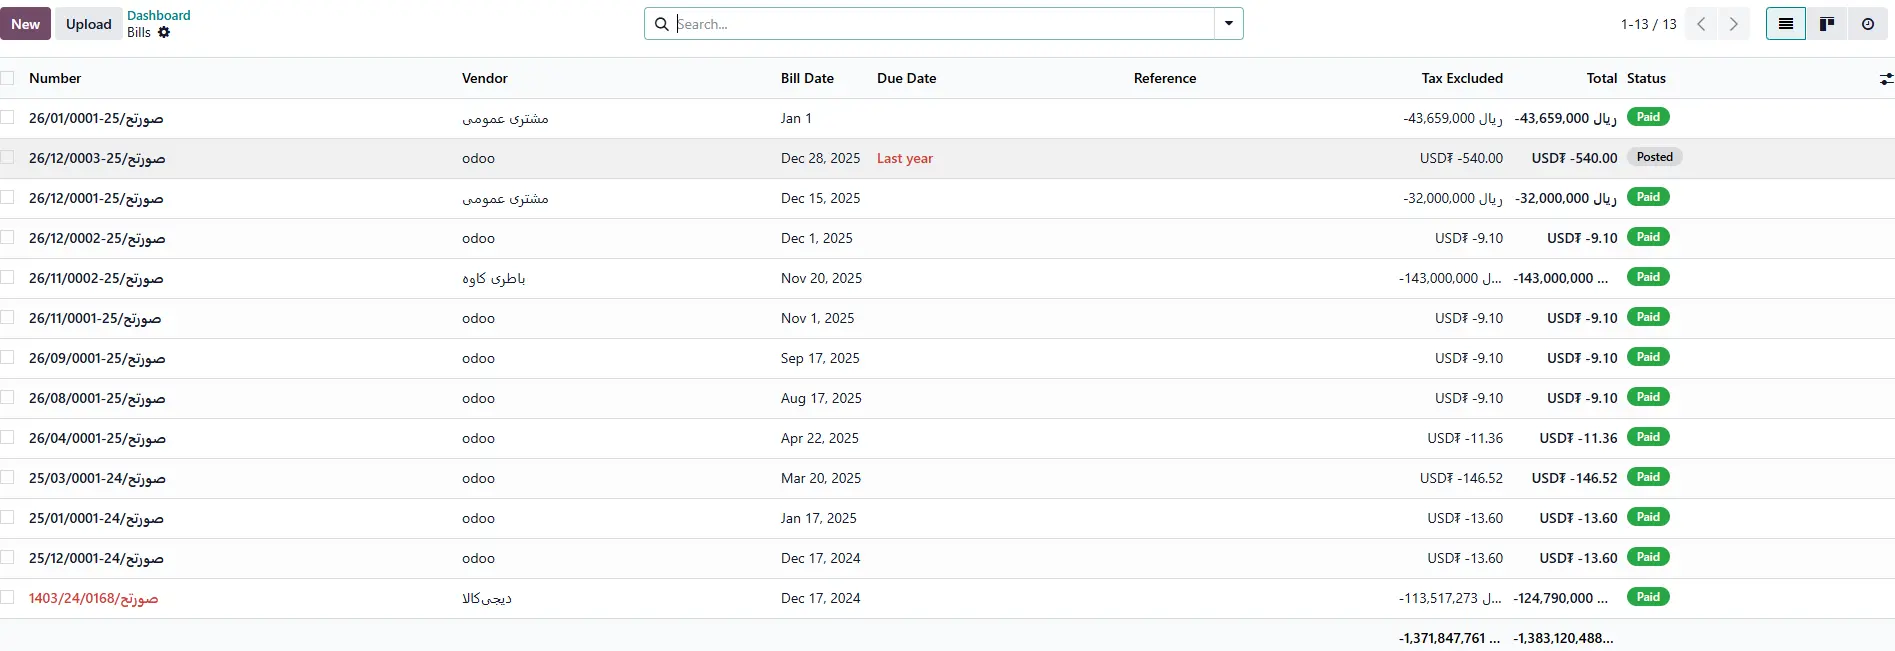Screen dimensions: 1895x651
Task: Click the New button
Action: point(26,24)
